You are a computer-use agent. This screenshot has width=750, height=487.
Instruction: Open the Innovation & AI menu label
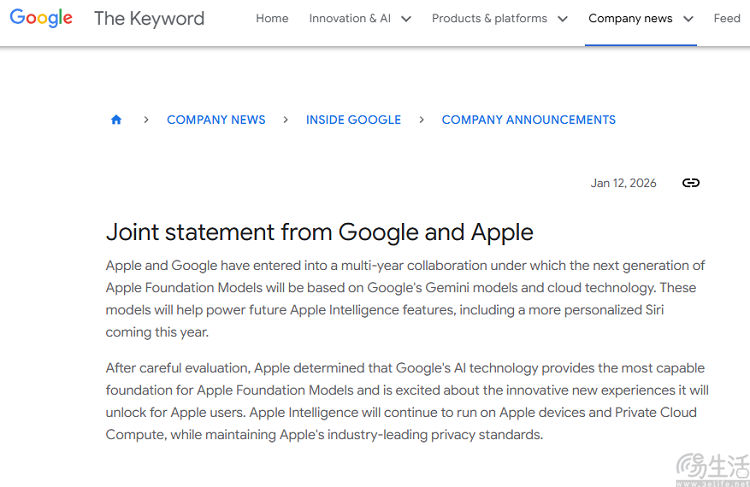(x=350, y=18)
